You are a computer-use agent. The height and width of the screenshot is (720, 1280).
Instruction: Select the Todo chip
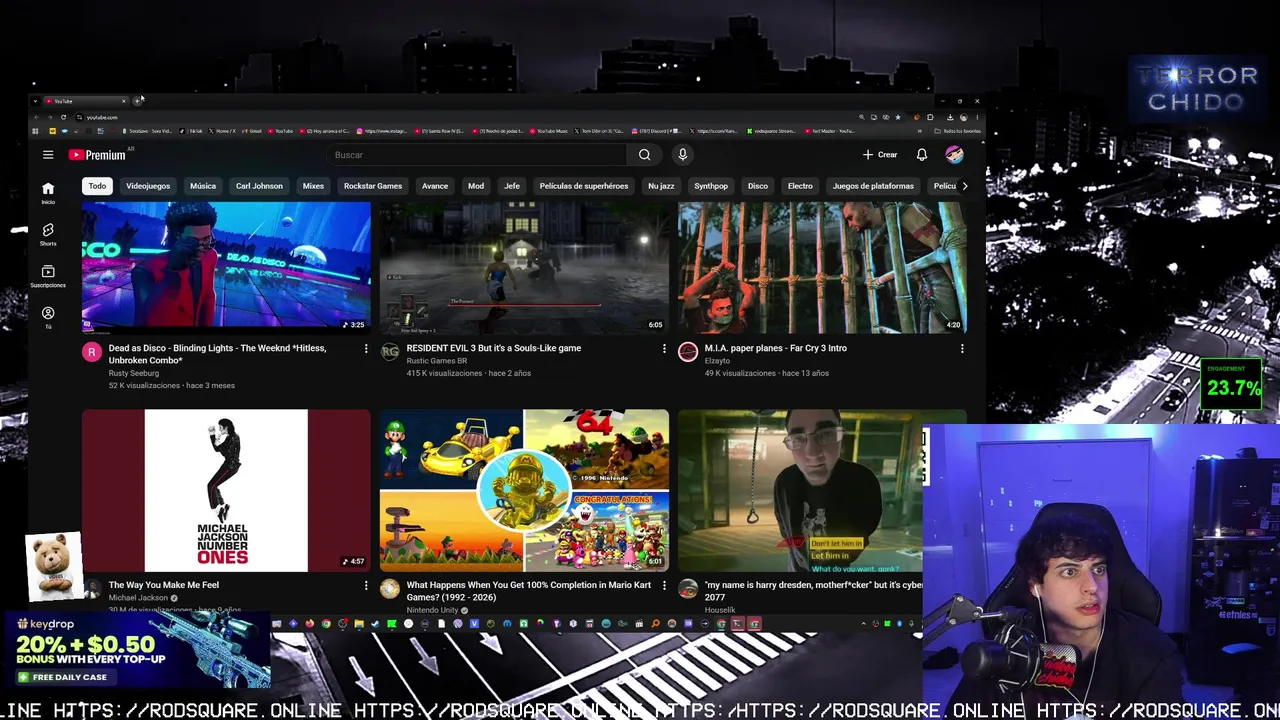(97, 186)
